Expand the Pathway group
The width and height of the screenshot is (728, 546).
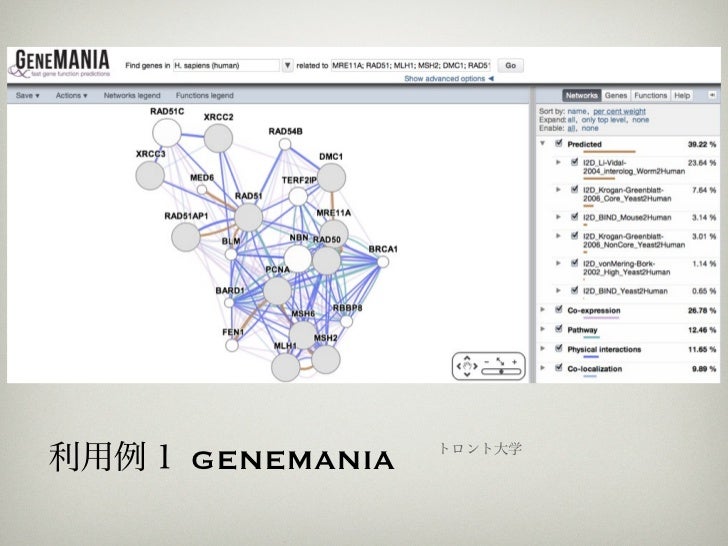[x=542, y=329]
